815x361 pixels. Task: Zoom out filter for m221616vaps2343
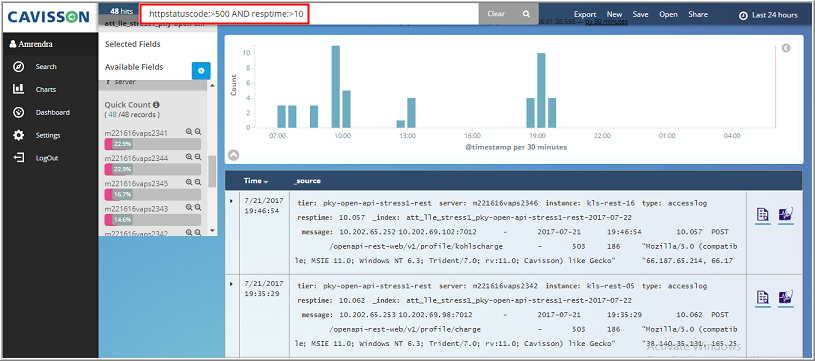pos(198,207)
